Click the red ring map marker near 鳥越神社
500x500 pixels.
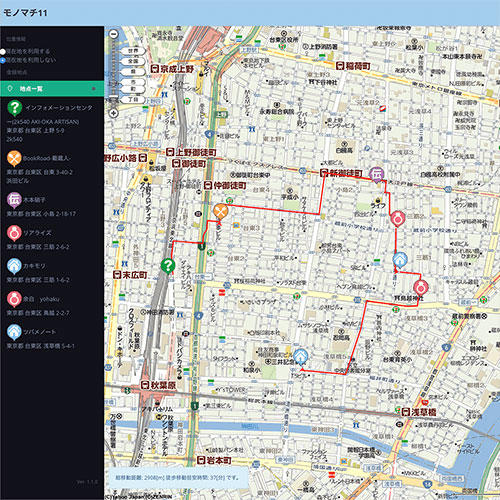[x=421, y=288]
